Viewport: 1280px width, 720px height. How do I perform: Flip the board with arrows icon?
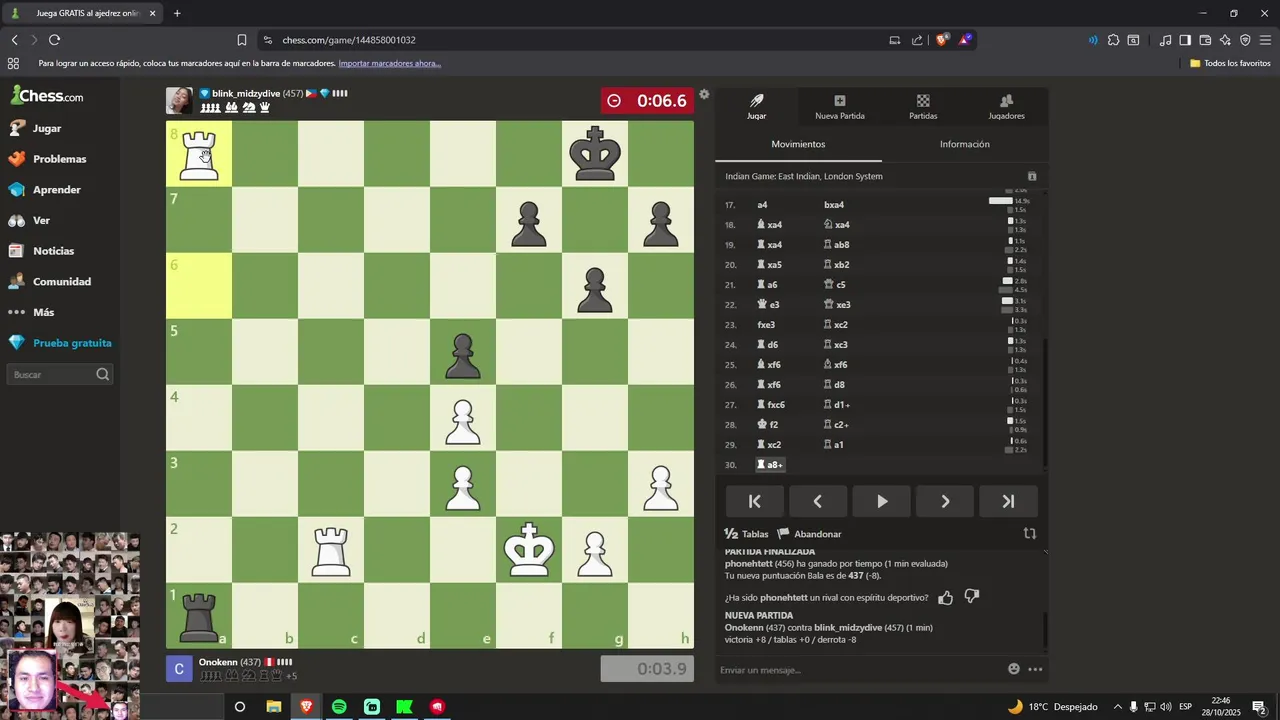[x=1029, y=534]
